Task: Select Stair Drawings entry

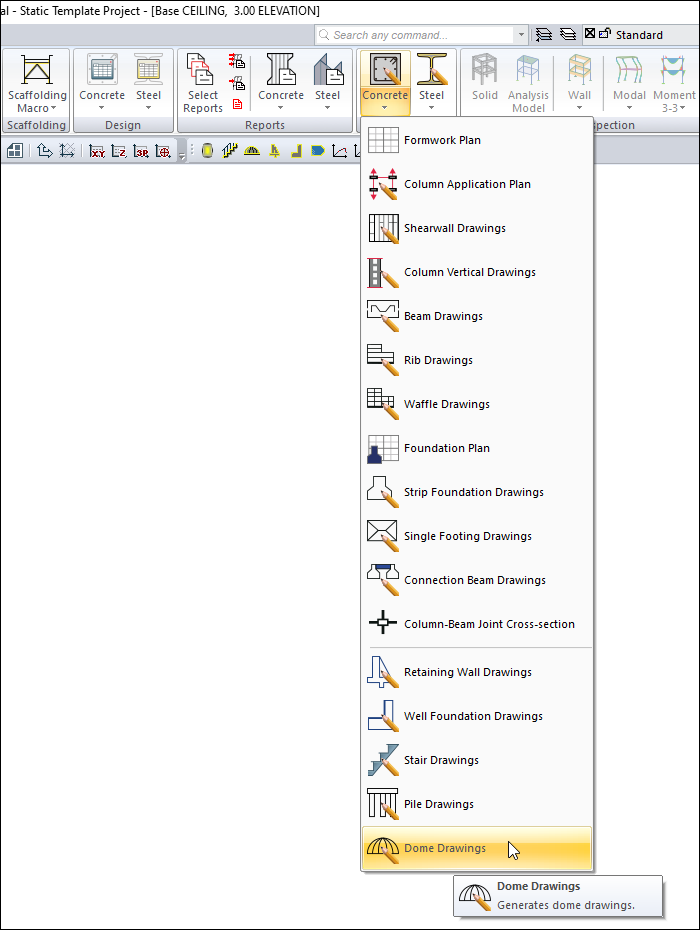Action: coord(476,760)
